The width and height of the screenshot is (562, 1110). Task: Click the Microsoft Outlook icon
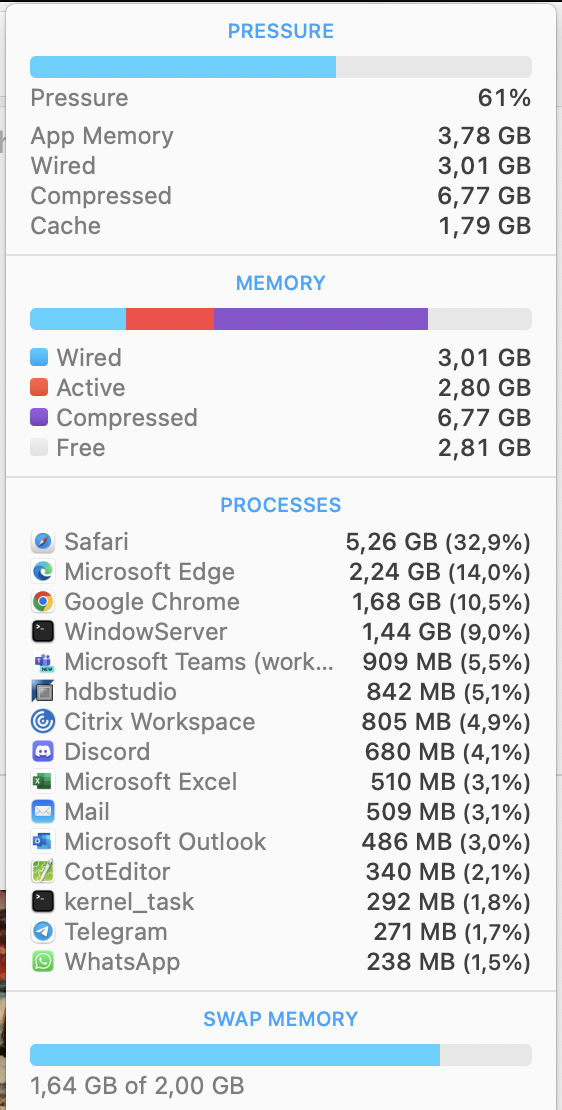(x=42, y=842)
